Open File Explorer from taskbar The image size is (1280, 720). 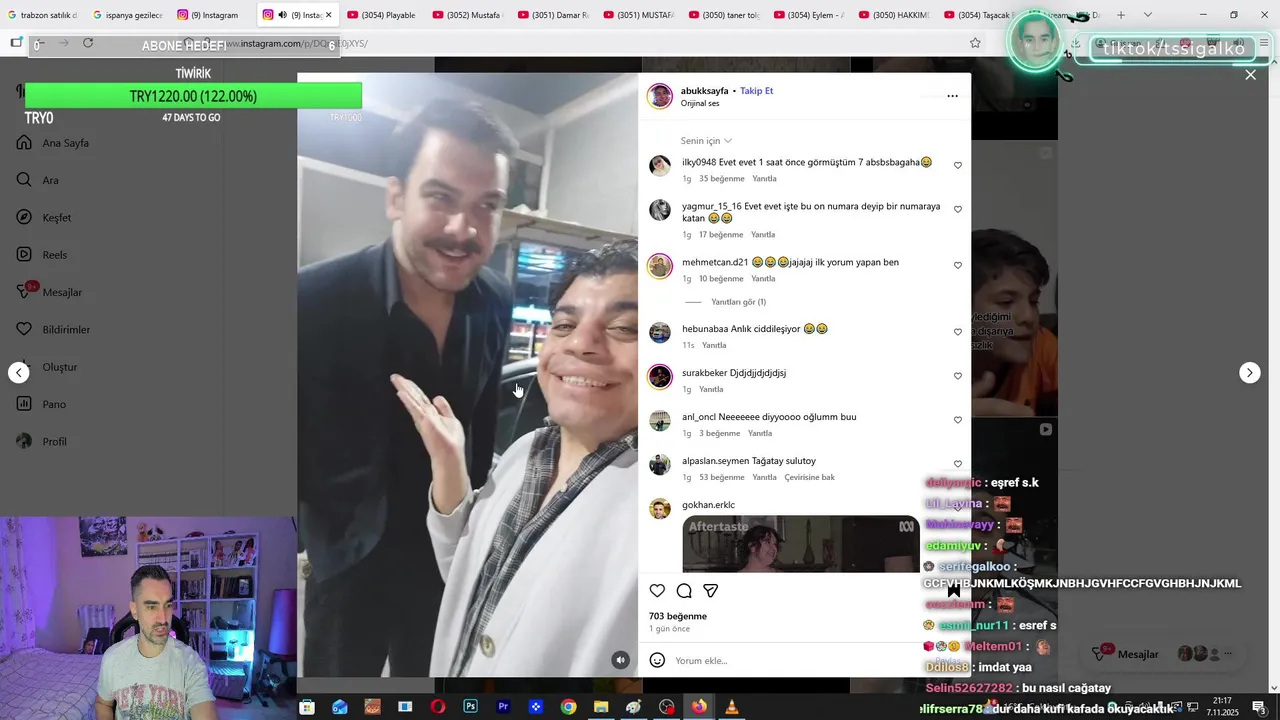coord(601,707)
